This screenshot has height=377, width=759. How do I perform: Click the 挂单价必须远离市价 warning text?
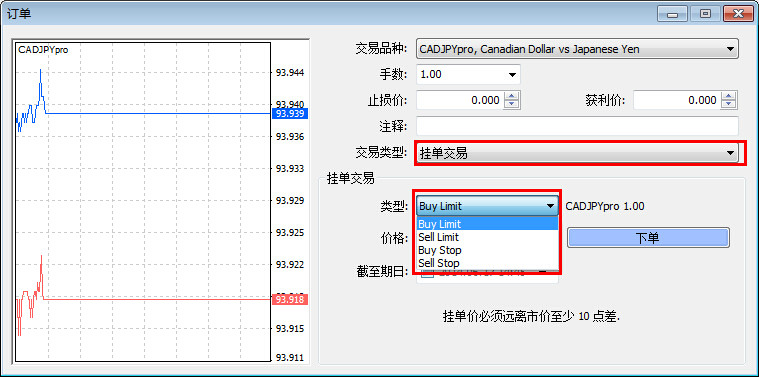[531, 317]
